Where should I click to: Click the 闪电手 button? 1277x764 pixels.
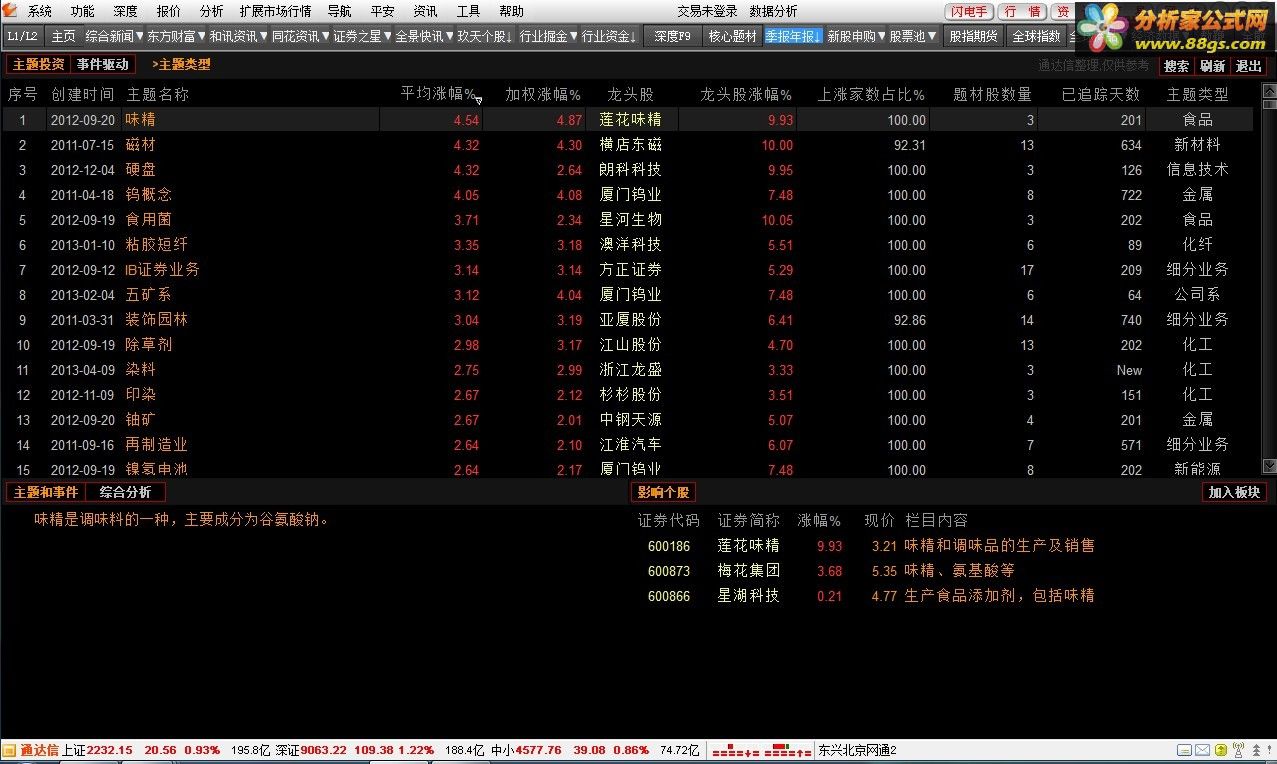pyautogui.click(x=969, y=11)
